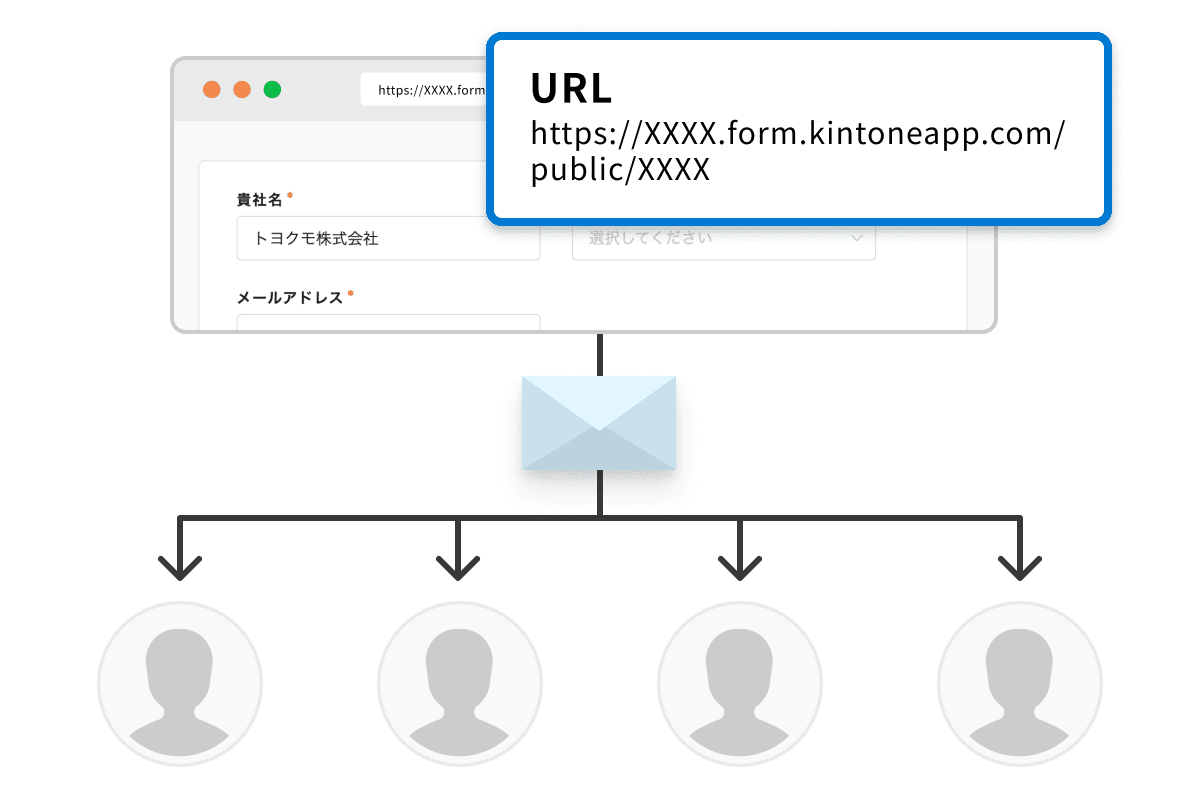The image size is (1200, 800).
Task: Click the dropdown chevron arrow
Action: point(856,237)
